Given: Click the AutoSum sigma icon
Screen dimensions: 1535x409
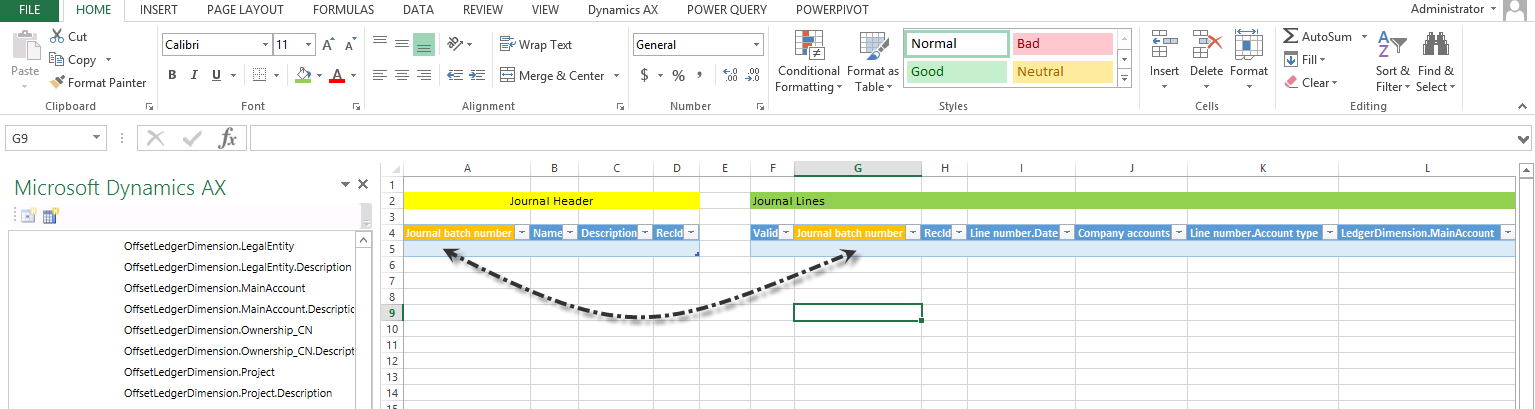Looking at the screenshot, I should click(x=1291, y=37).
